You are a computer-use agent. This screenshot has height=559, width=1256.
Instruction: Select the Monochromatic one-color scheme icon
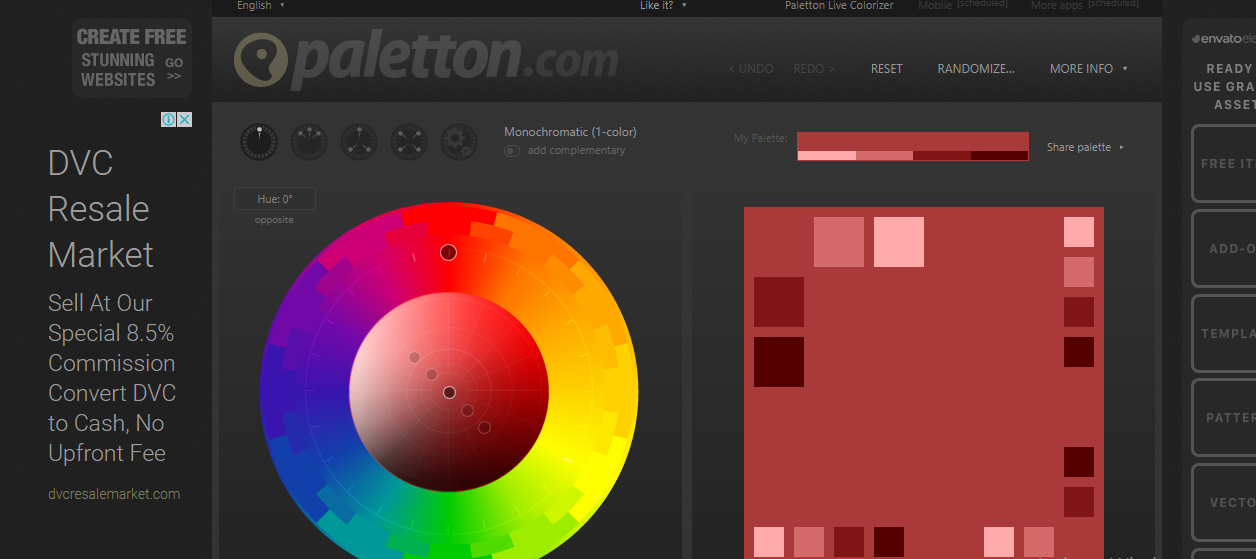click(x=259, y=142)
